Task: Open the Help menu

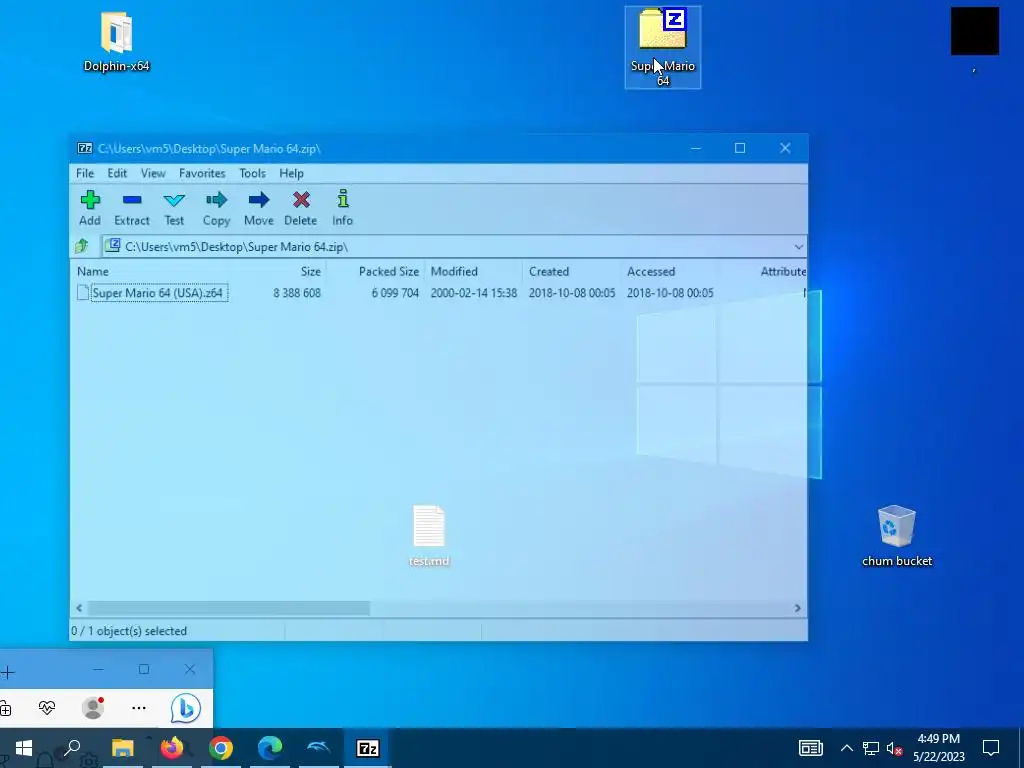Action: [x=291, y=173]
